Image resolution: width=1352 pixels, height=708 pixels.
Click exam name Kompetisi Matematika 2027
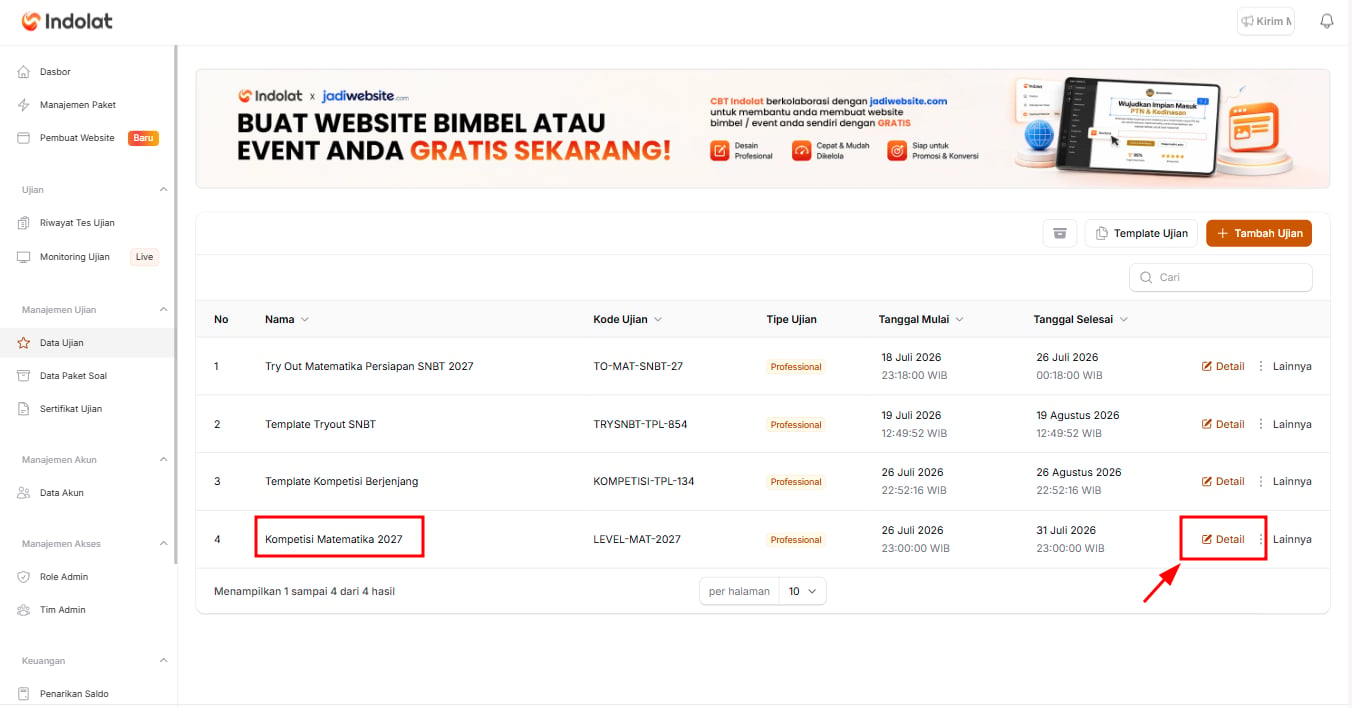(x=334, y=539)
